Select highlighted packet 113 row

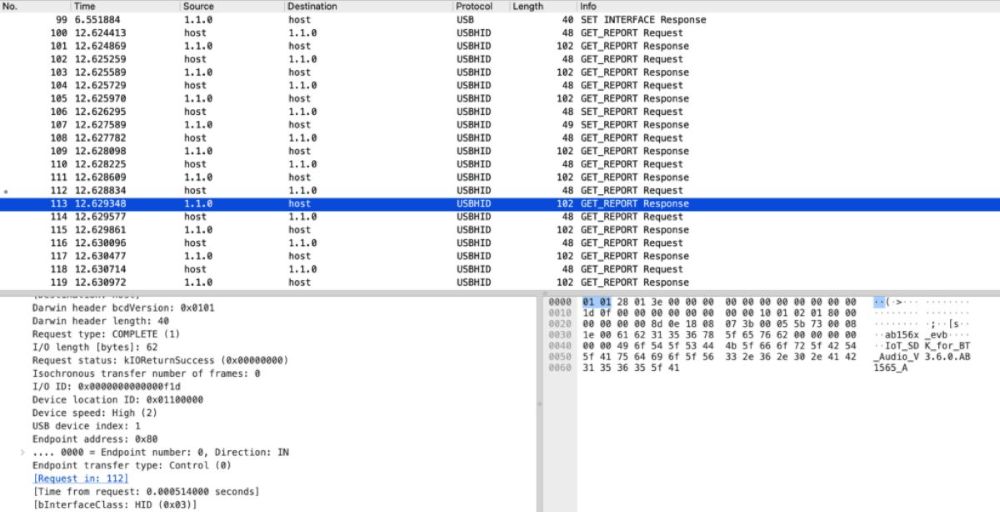(500, 204)
